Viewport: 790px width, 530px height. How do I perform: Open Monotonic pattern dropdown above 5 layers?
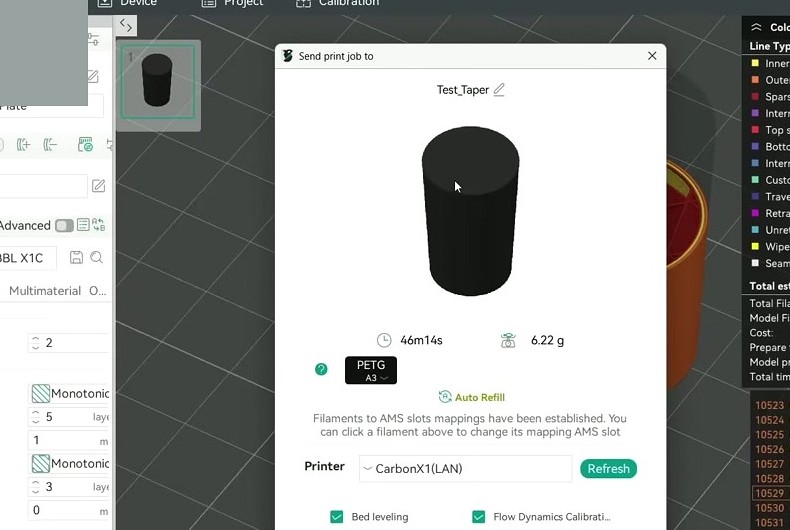(x=70, y=393)
